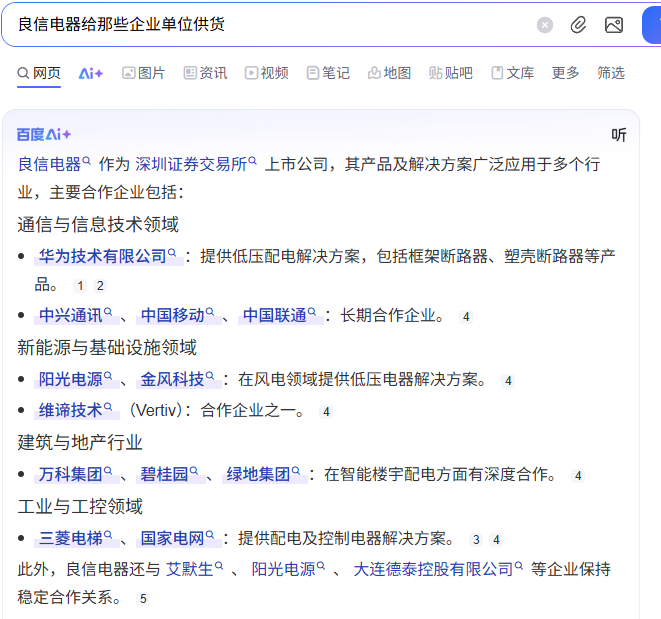The width and height of the screenshot is (661, 619).
Task: Click citation 4 after 合作企业之一
Action: tap(326, 412)
